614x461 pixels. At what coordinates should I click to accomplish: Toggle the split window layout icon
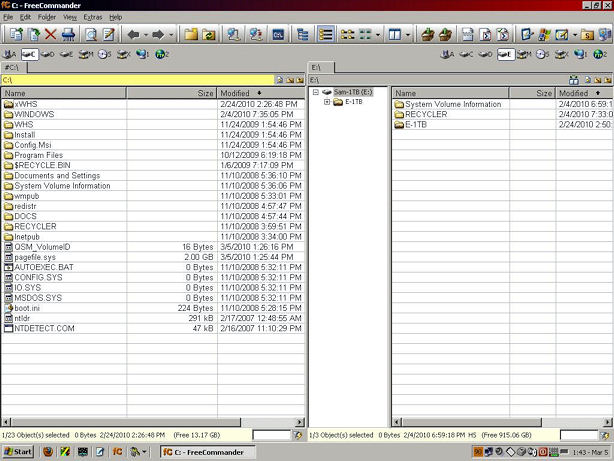(395, 34)
